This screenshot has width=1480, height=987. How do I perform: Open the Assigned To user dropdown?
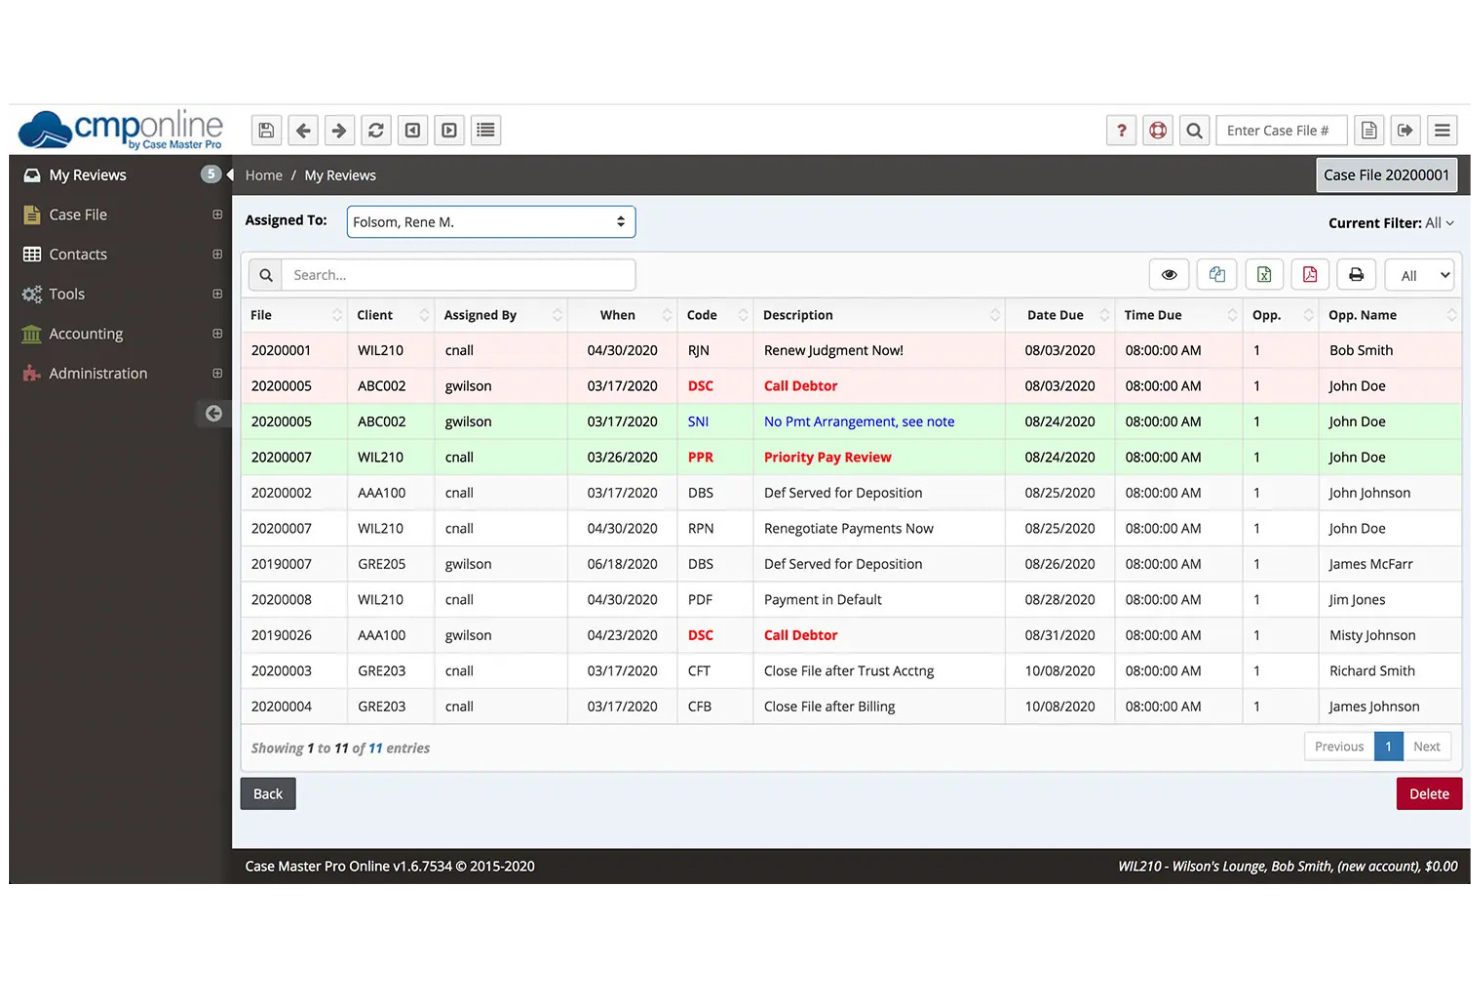[x=490, y=221]
